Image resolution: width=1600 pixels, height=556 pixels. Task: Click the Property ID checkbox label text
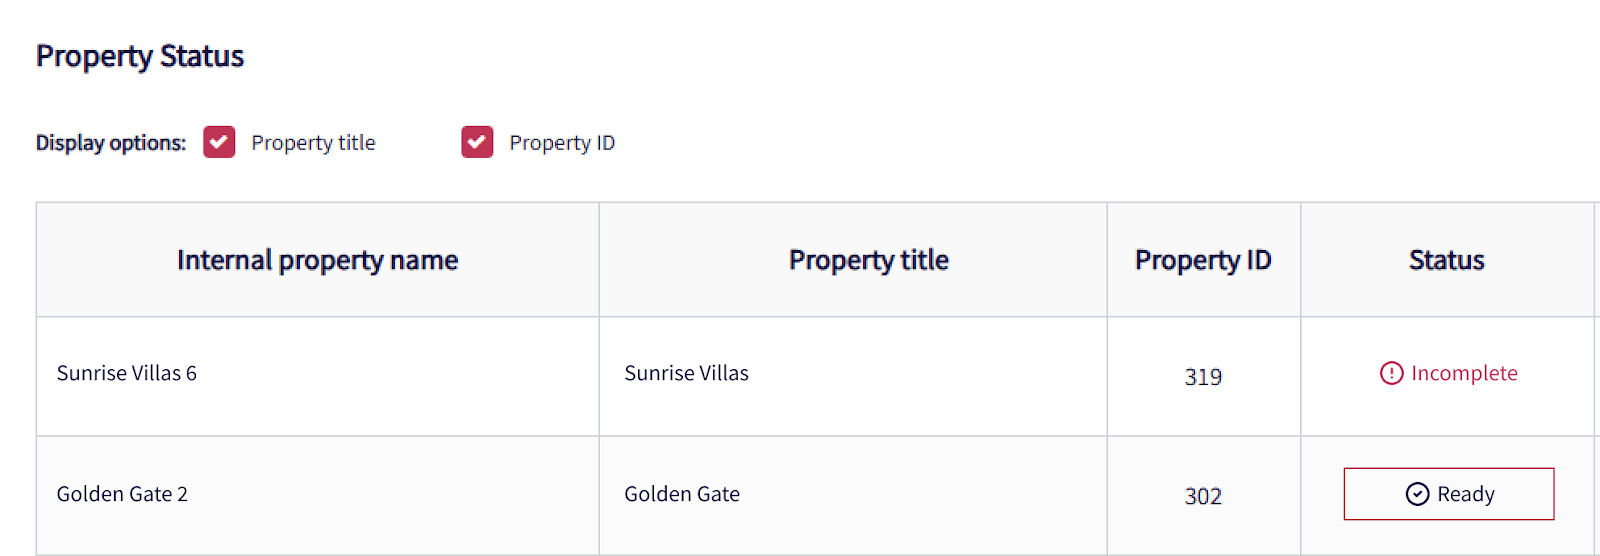click(x=562, y=143)
